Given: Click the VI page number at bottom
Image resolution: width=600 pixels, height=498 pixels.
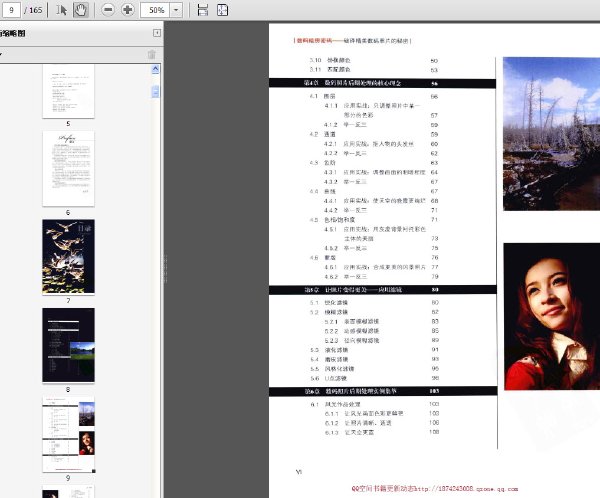Looking at the screenshot, I should [299, 472].
